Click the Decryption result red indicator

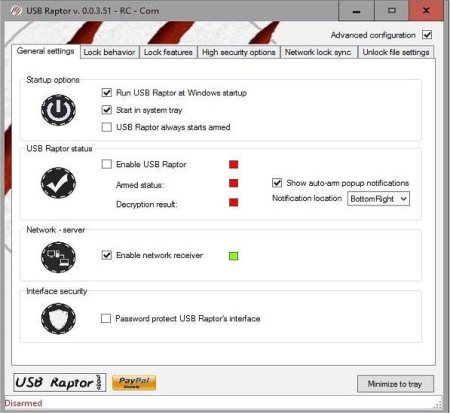pyautogui.click(x=234, y=202)
